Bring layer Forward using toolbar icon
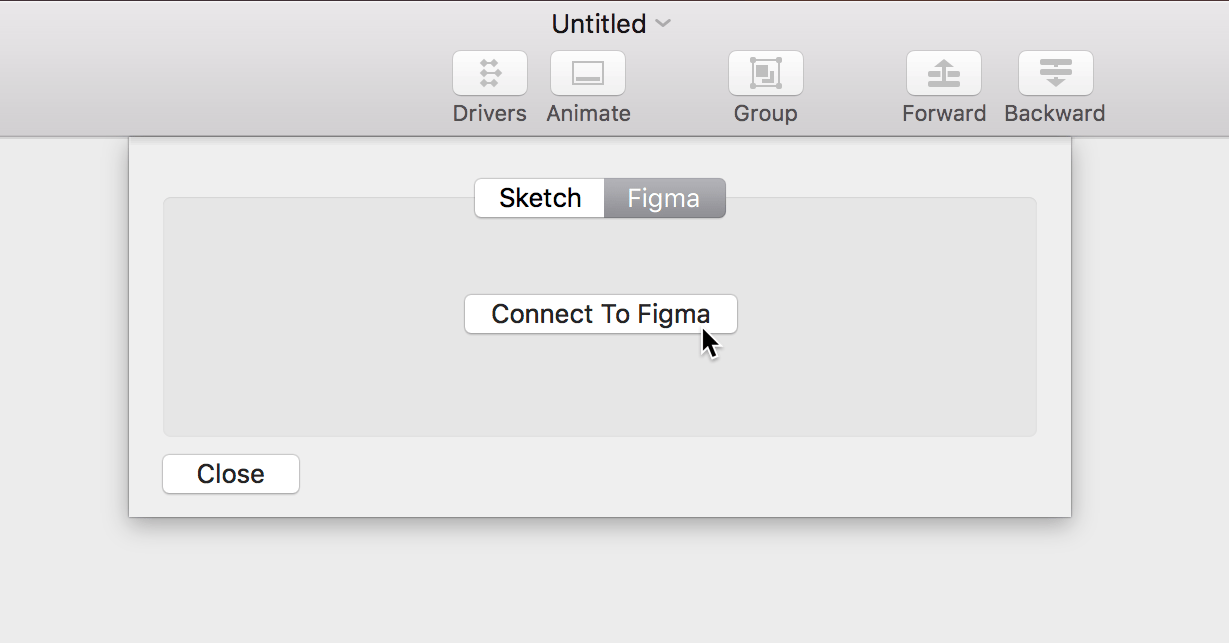Image resolution: width=1229 pixels, height=643 pixels. [943, 73]
